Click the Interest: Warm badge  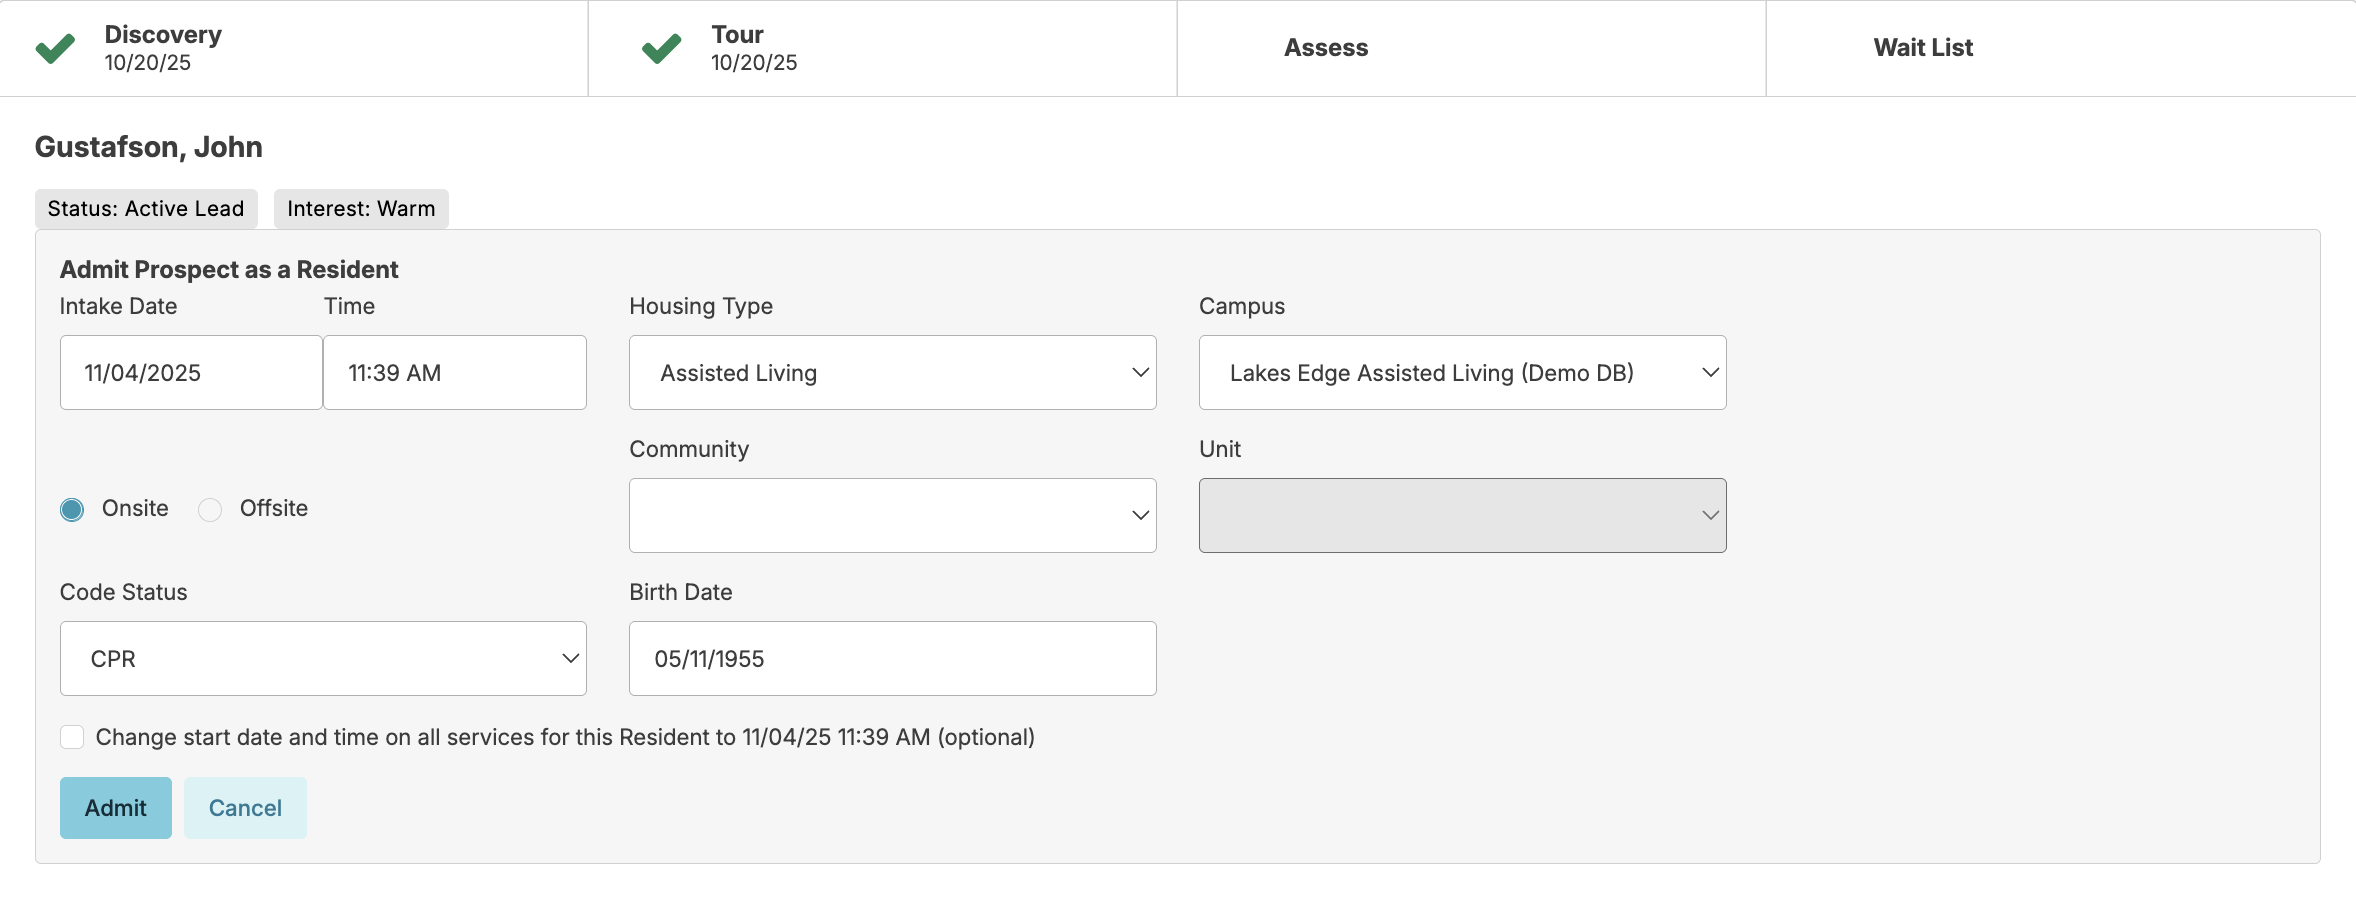361,209
